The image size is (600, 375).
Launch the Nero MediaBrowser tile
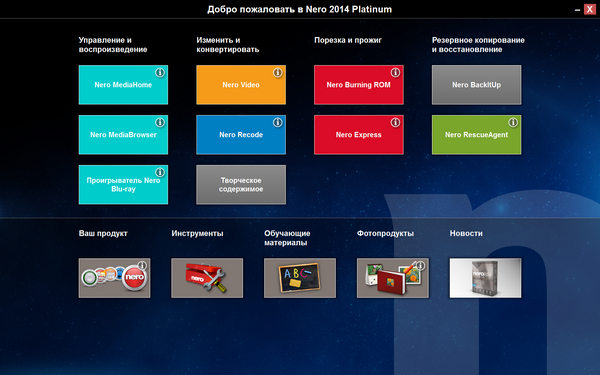[123, 135]
